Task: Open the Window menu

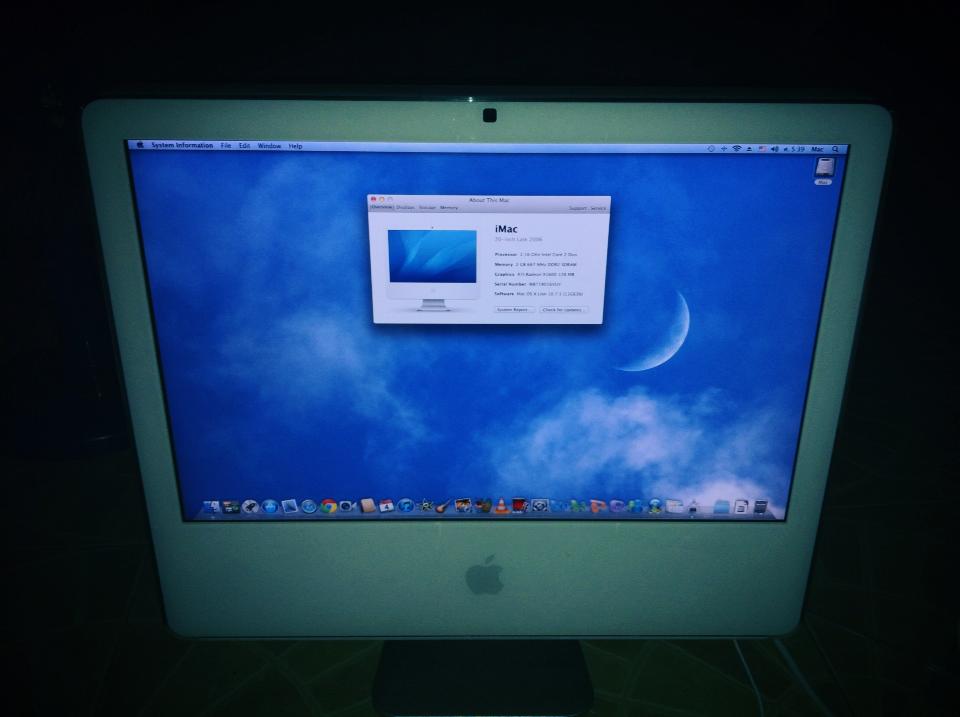Action: point(269,146)
